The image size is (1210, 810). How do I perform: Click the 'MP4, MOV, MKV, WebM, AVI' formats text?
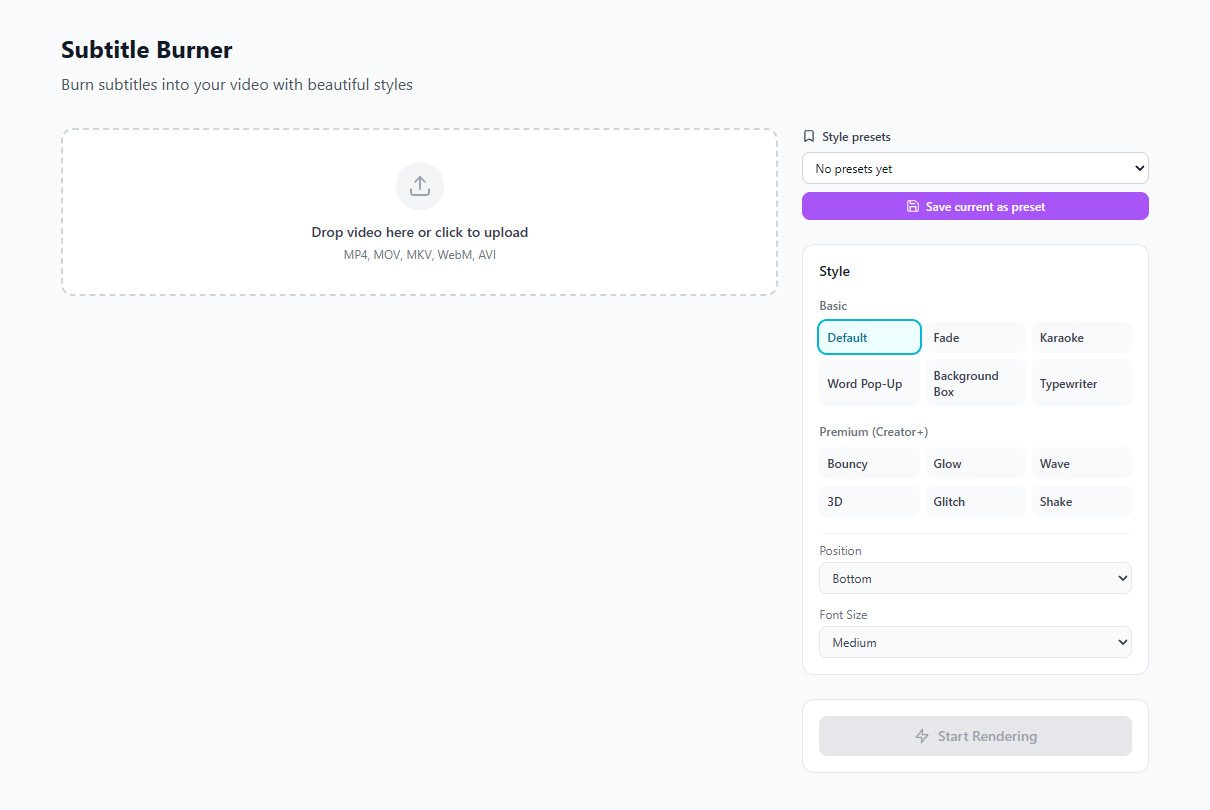420,255
